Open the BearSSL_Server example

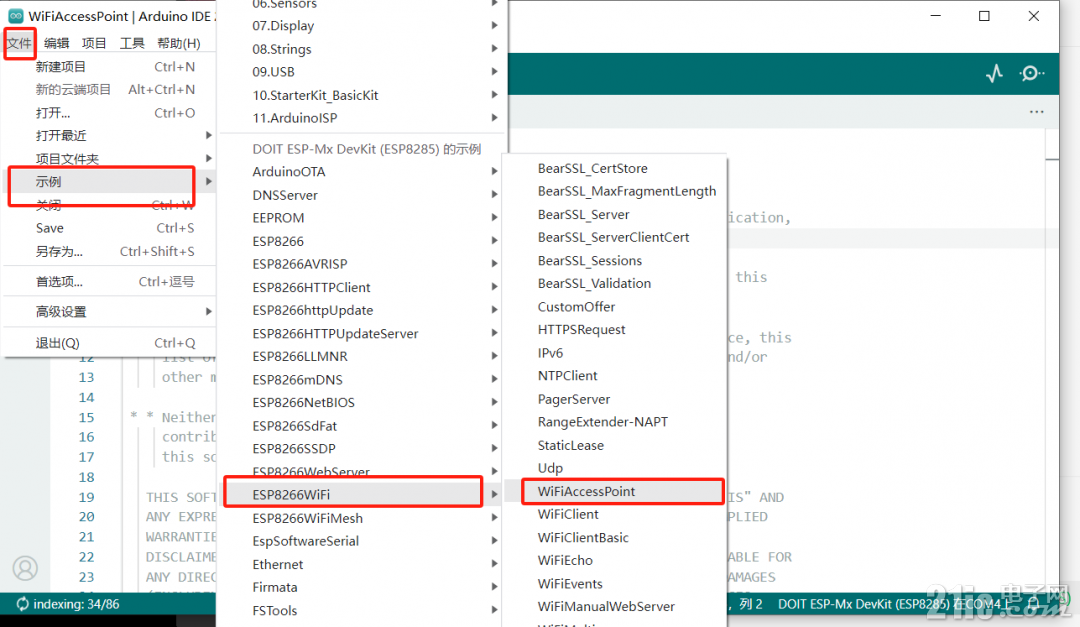(x=614, y=214)
